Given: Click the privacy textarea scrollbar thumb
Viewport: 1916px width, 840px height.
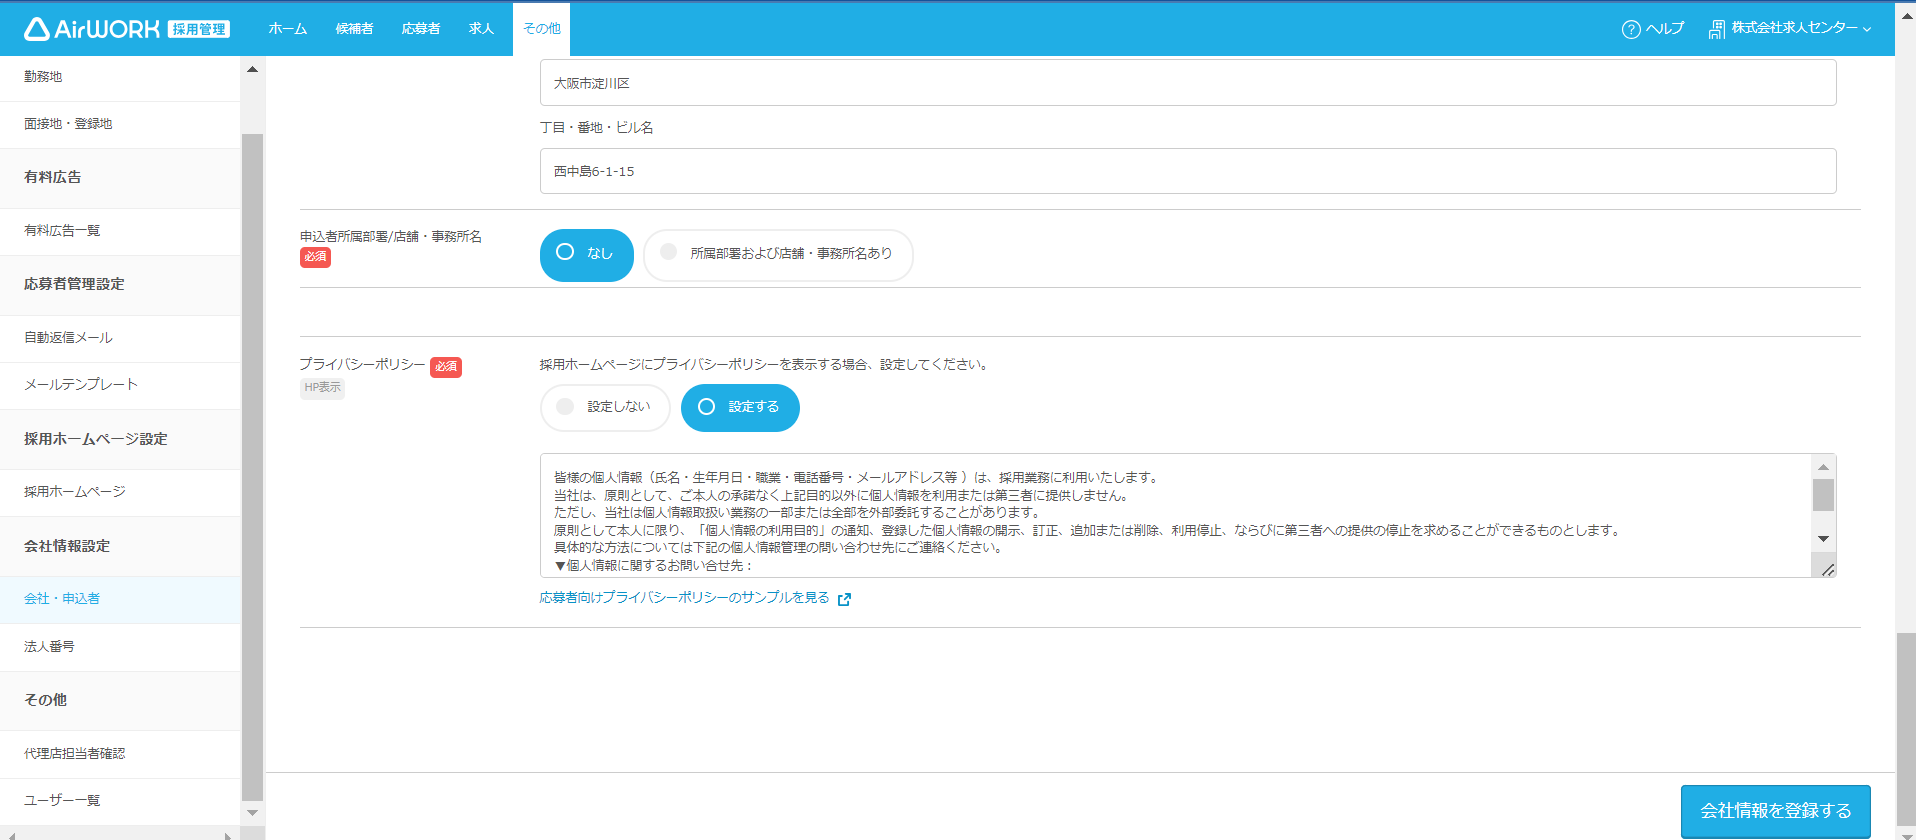Looking at the screenshot, I should click(x=1823, y=495).
